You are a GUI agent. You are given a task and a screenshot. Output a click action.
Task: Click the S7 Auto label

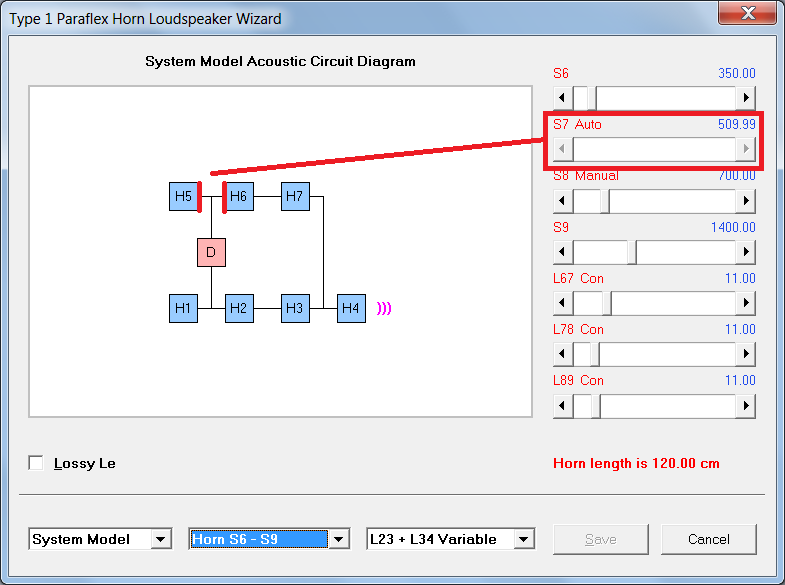pyautogui.click(x=577, y=125)
